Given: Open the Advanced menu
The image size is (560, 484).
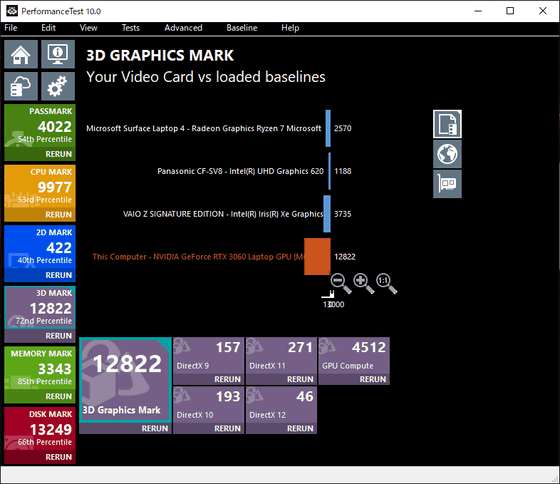Looking at the screenshot, I should [183, 28].
